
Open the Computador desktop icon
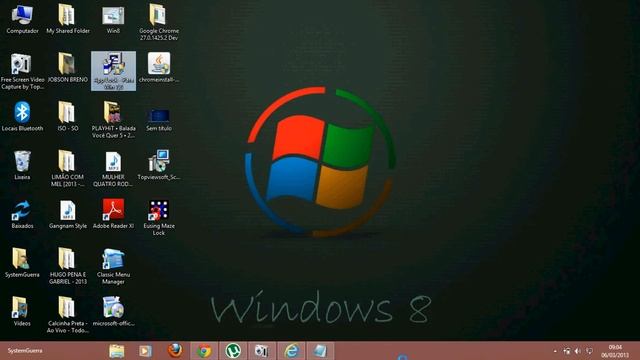tap(22, 19)
